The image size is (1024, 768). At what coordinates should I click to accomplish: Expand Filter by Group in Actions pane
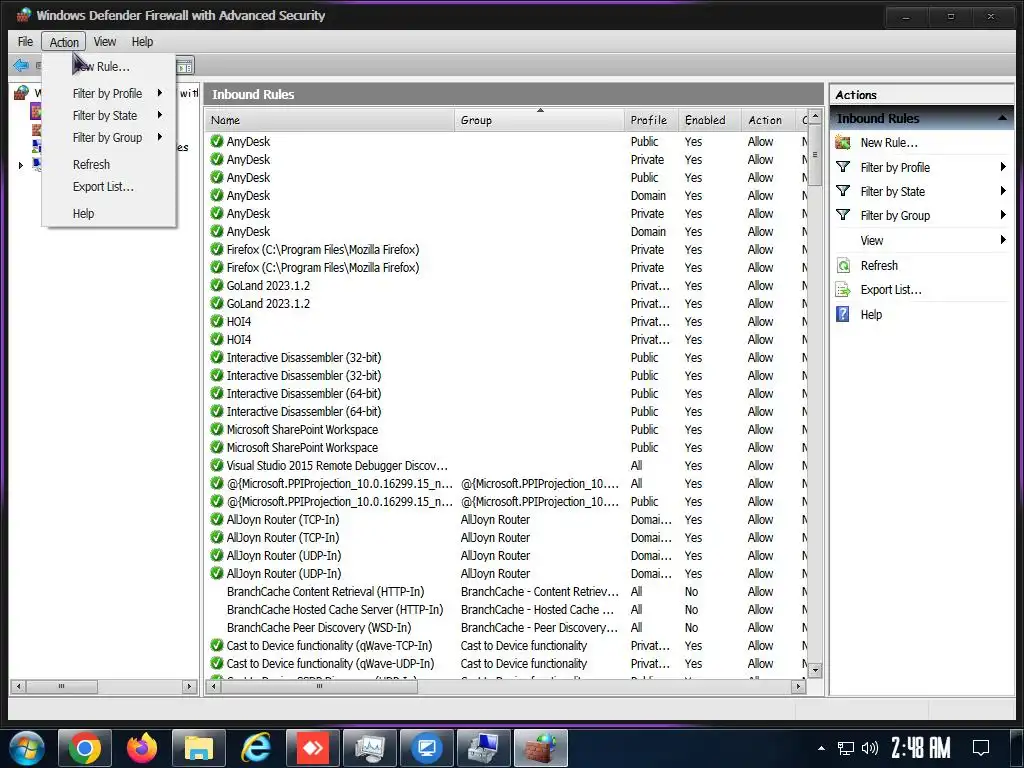[x=1003, y=215]
